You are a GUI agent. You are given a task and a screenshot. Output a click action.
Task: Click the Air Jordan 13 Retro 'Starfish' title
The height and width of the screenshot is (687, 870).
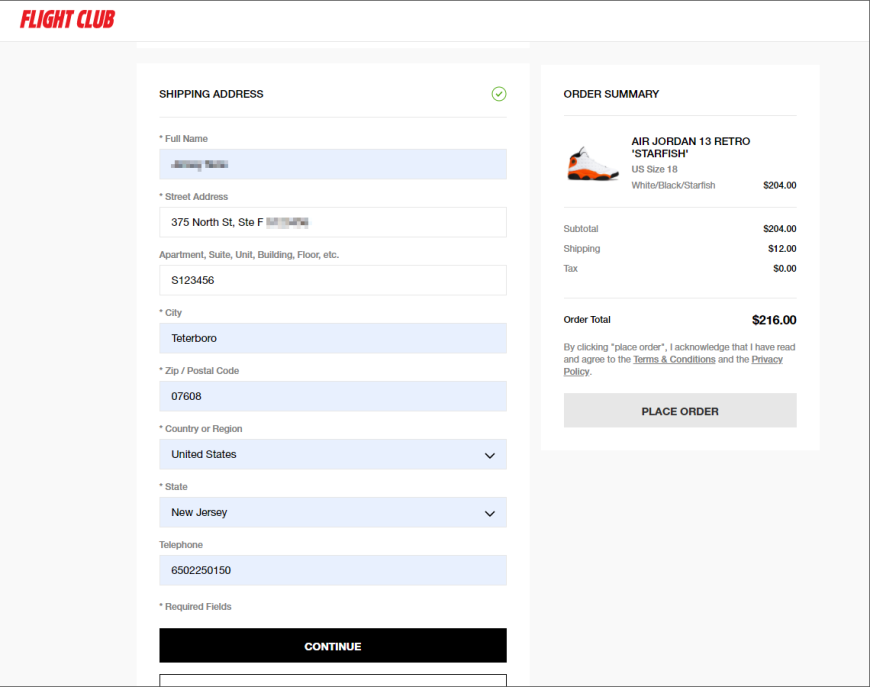[x=690, y=147]
